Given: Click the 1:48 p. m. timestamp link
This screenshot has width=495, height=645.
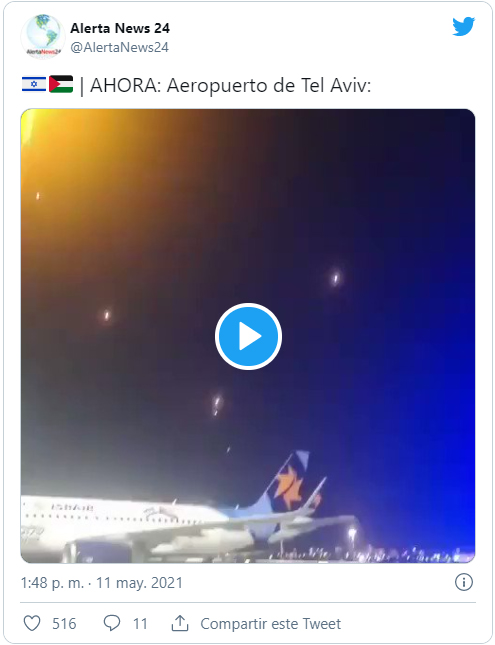Looking at the screenshot, I should point(52,583).
